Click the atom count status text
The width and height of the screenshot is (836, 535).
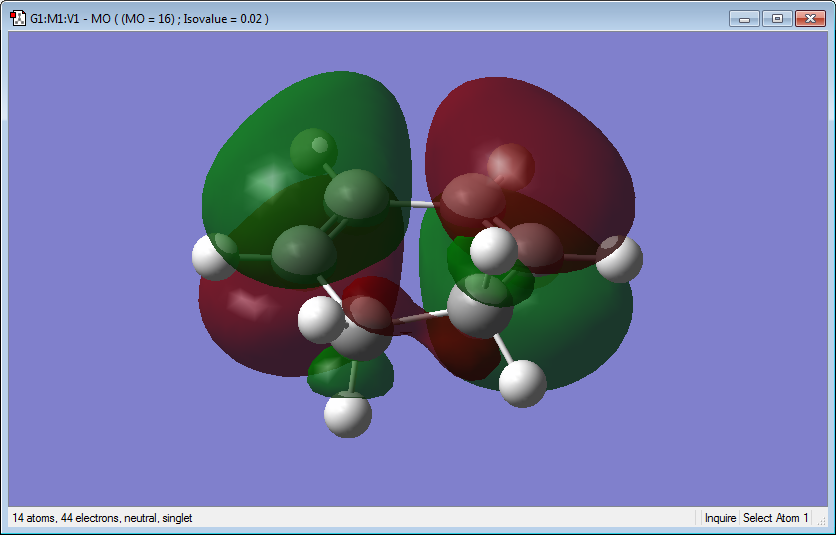(102, 518)
